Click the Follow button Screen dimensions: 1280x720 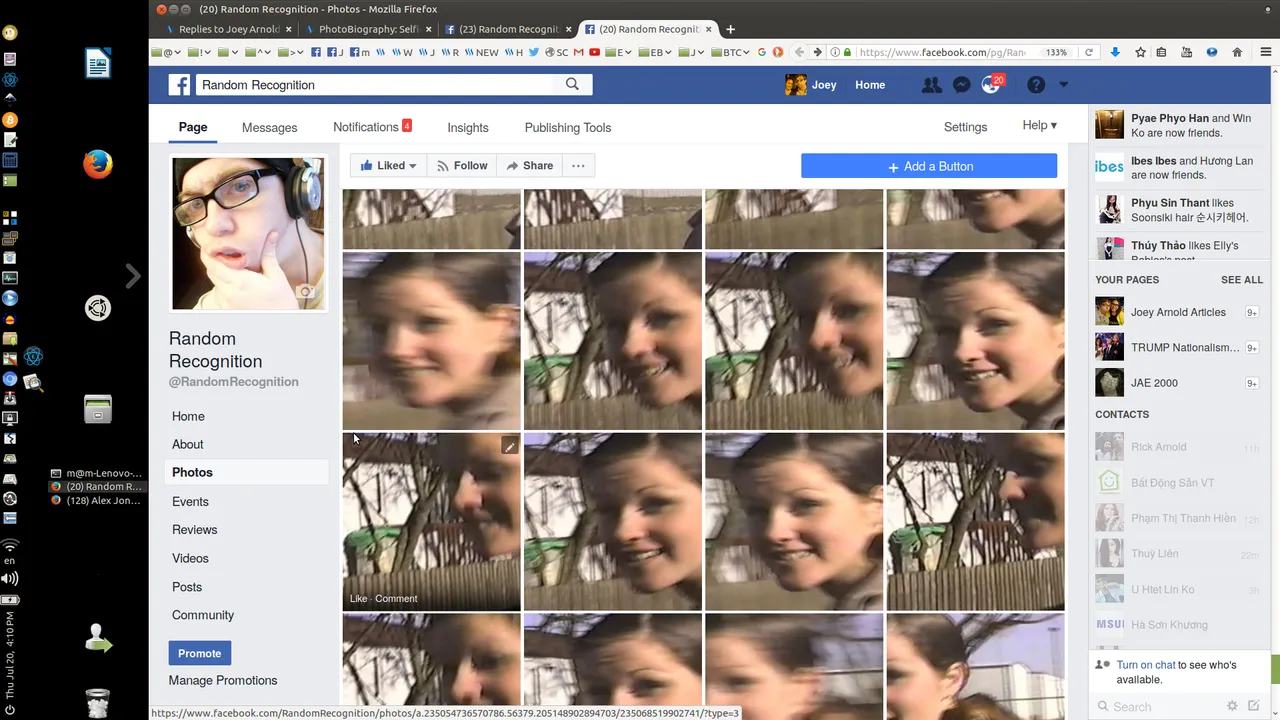(x=461, y=166)
